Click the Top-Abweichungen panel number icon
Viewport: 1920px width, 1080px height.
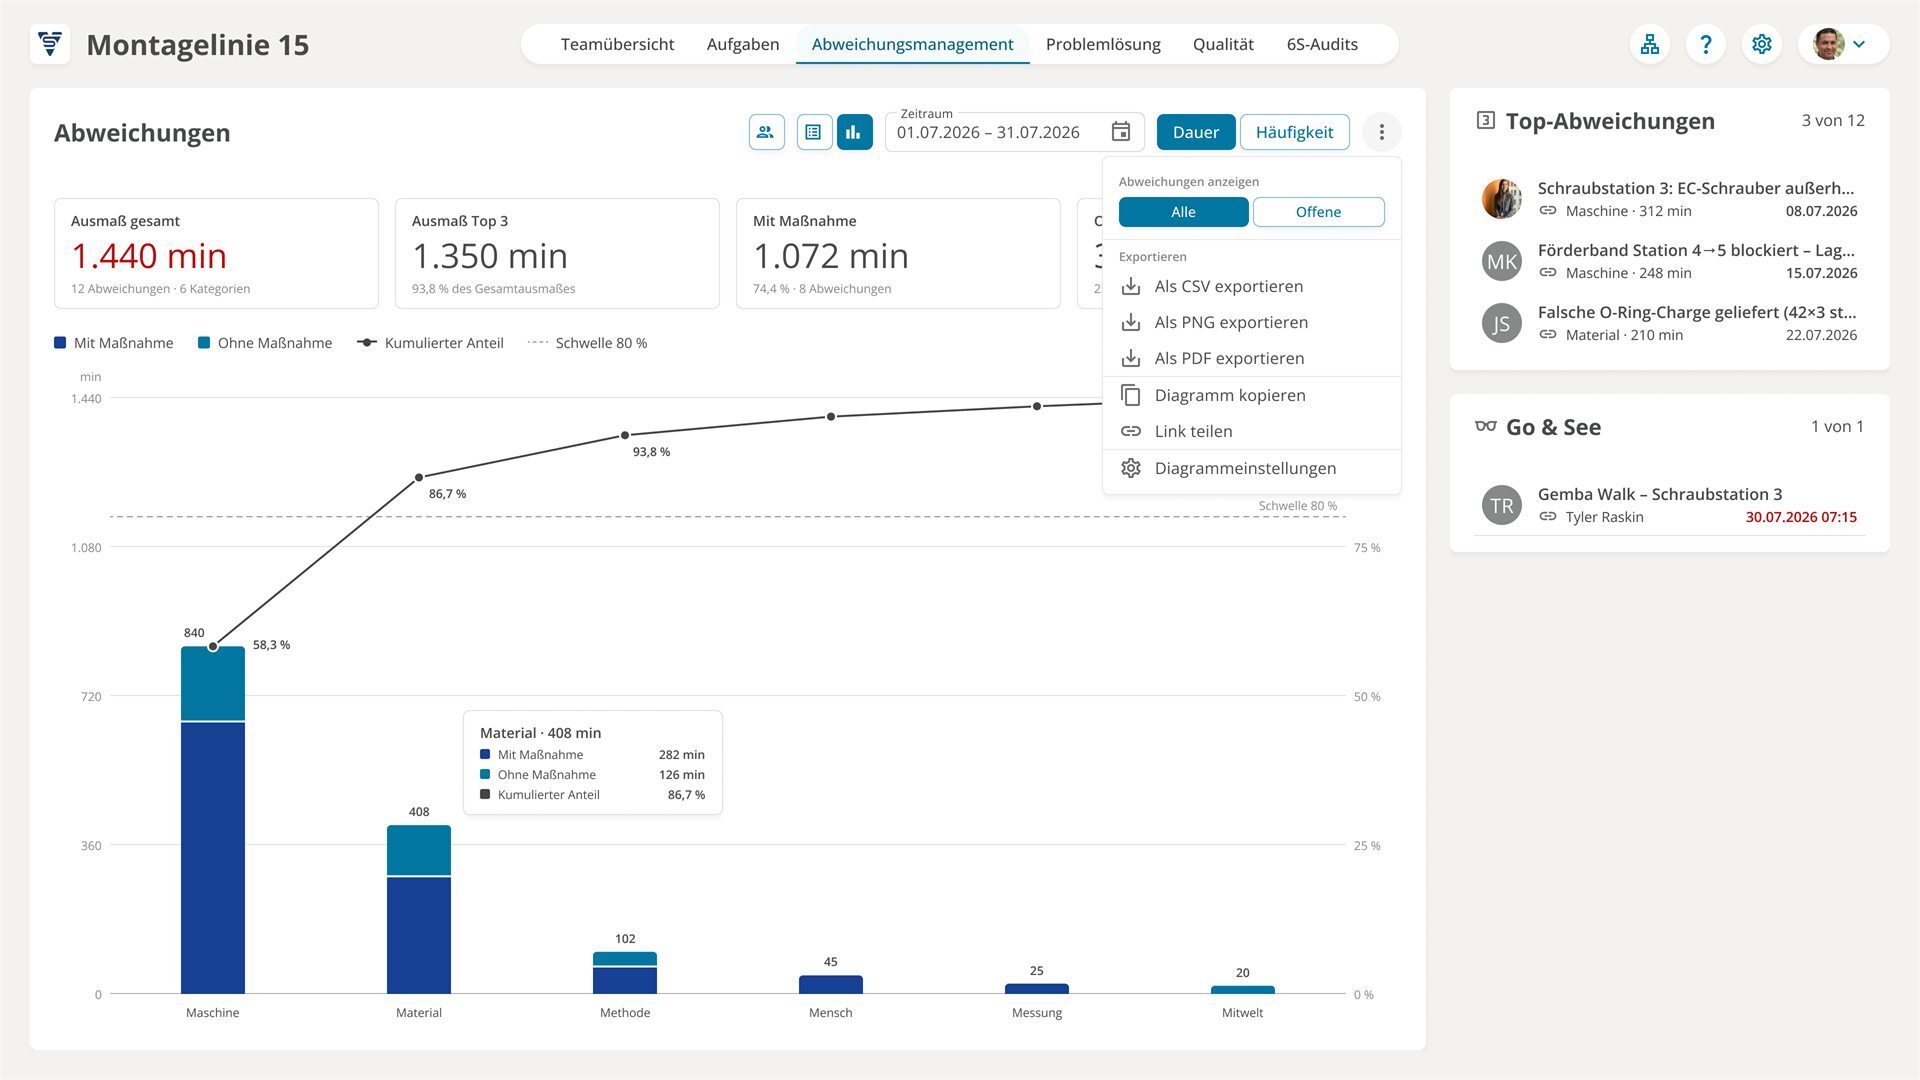pyautogui.click(x=1486, y=121)
